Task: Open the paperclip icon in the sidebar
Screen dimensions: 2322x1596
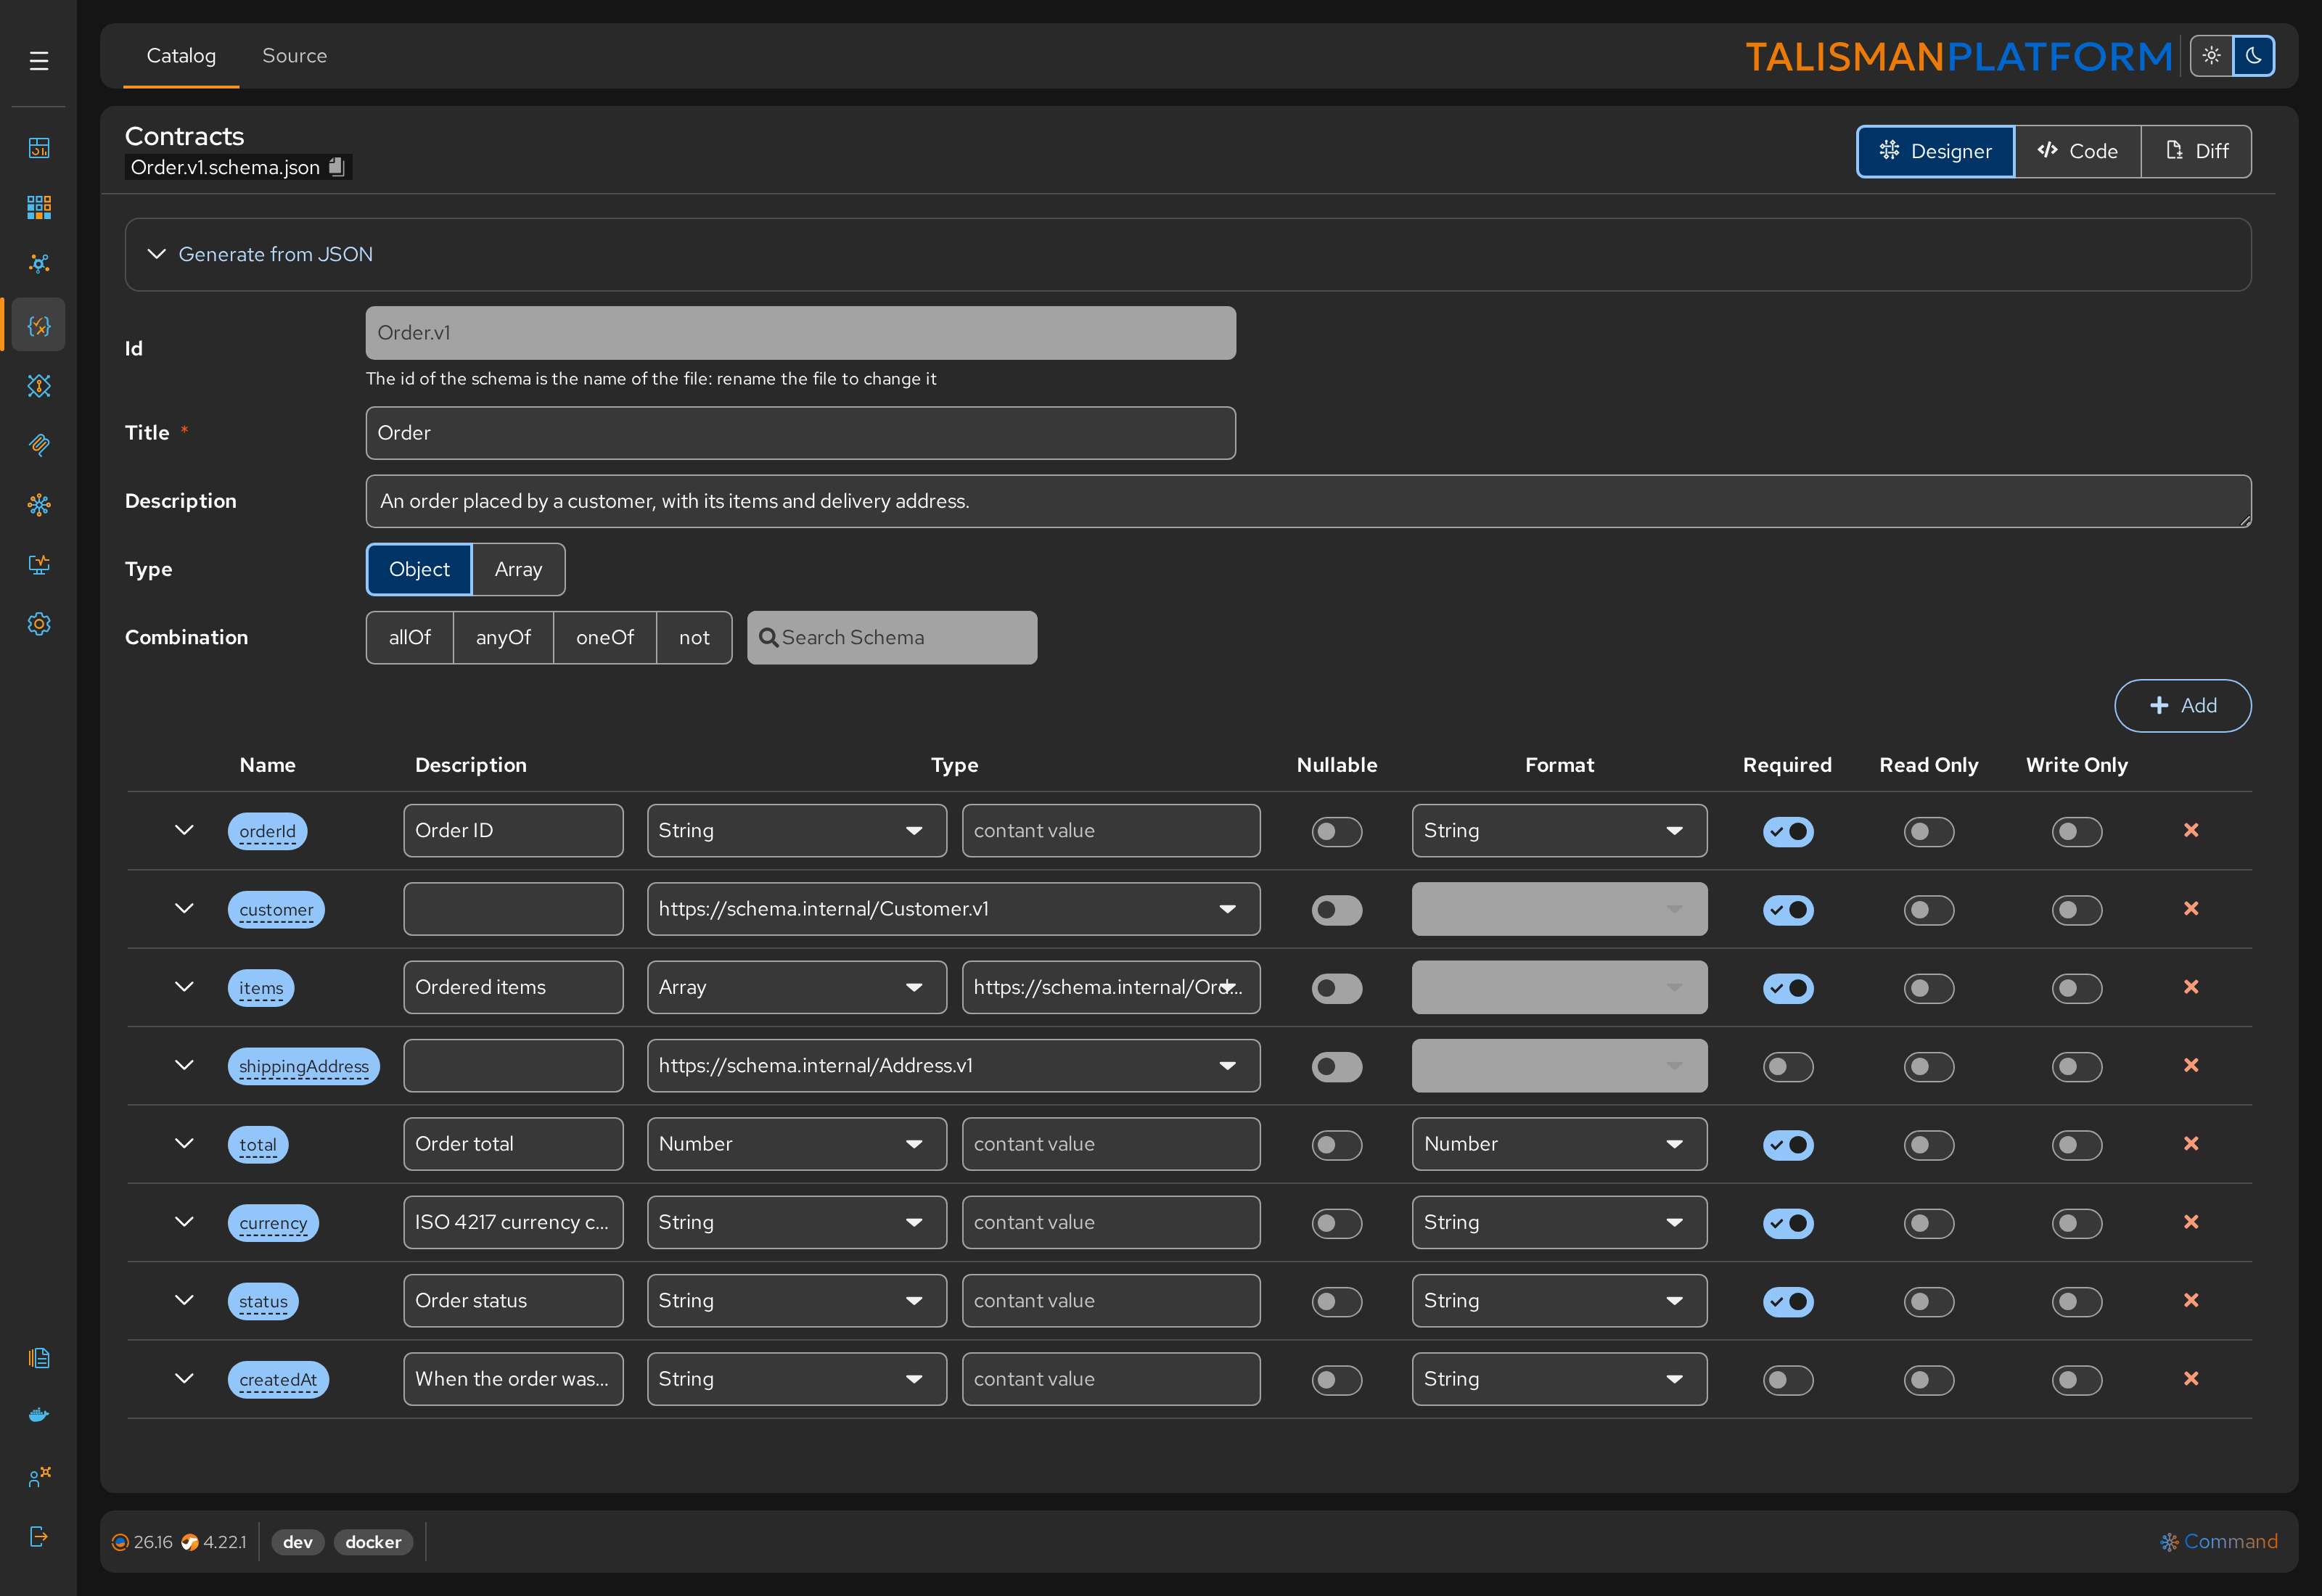Action: tap(39, 445)
